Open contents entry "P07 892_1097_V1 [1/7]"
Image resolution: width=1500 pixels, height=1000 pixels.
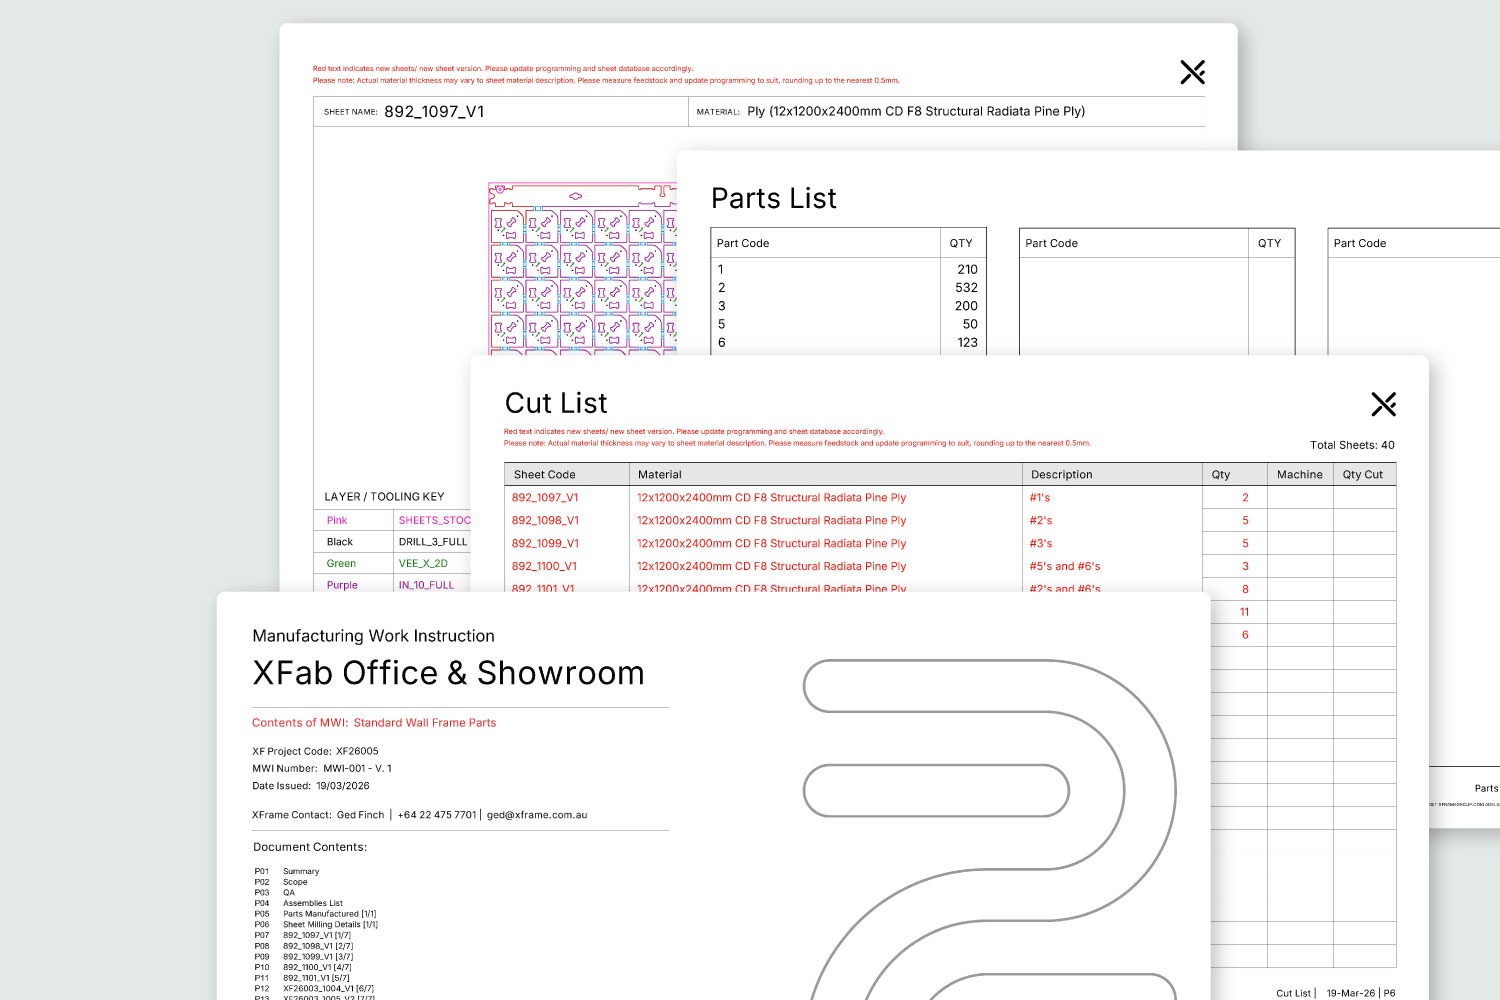[x=303, y=935]
